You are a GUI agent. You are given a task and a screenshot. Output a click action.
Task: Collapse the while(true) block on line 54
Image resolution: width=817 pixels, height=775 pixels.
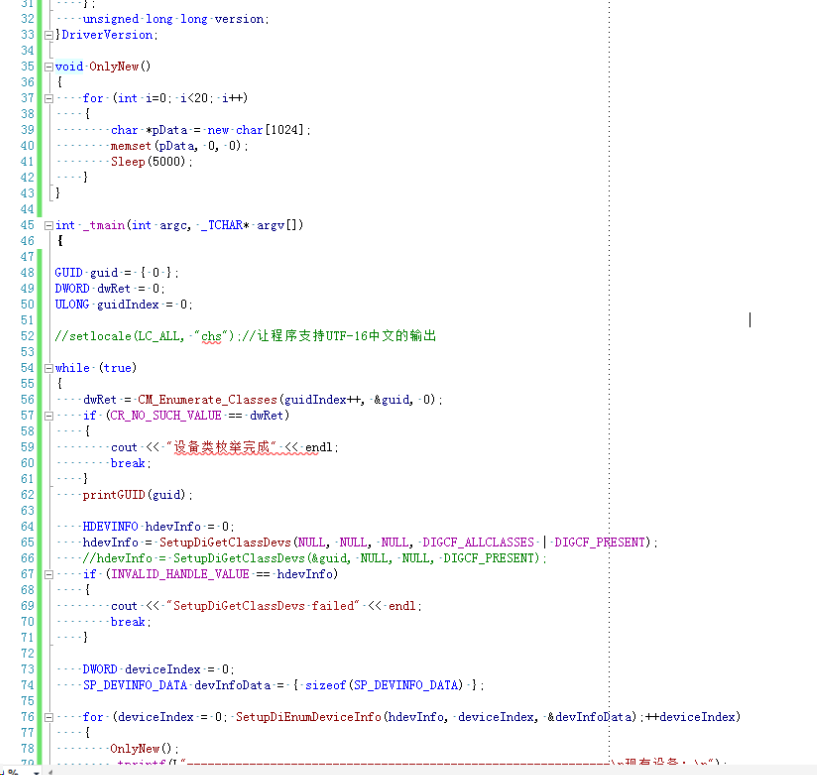click(x=48, y=368)
